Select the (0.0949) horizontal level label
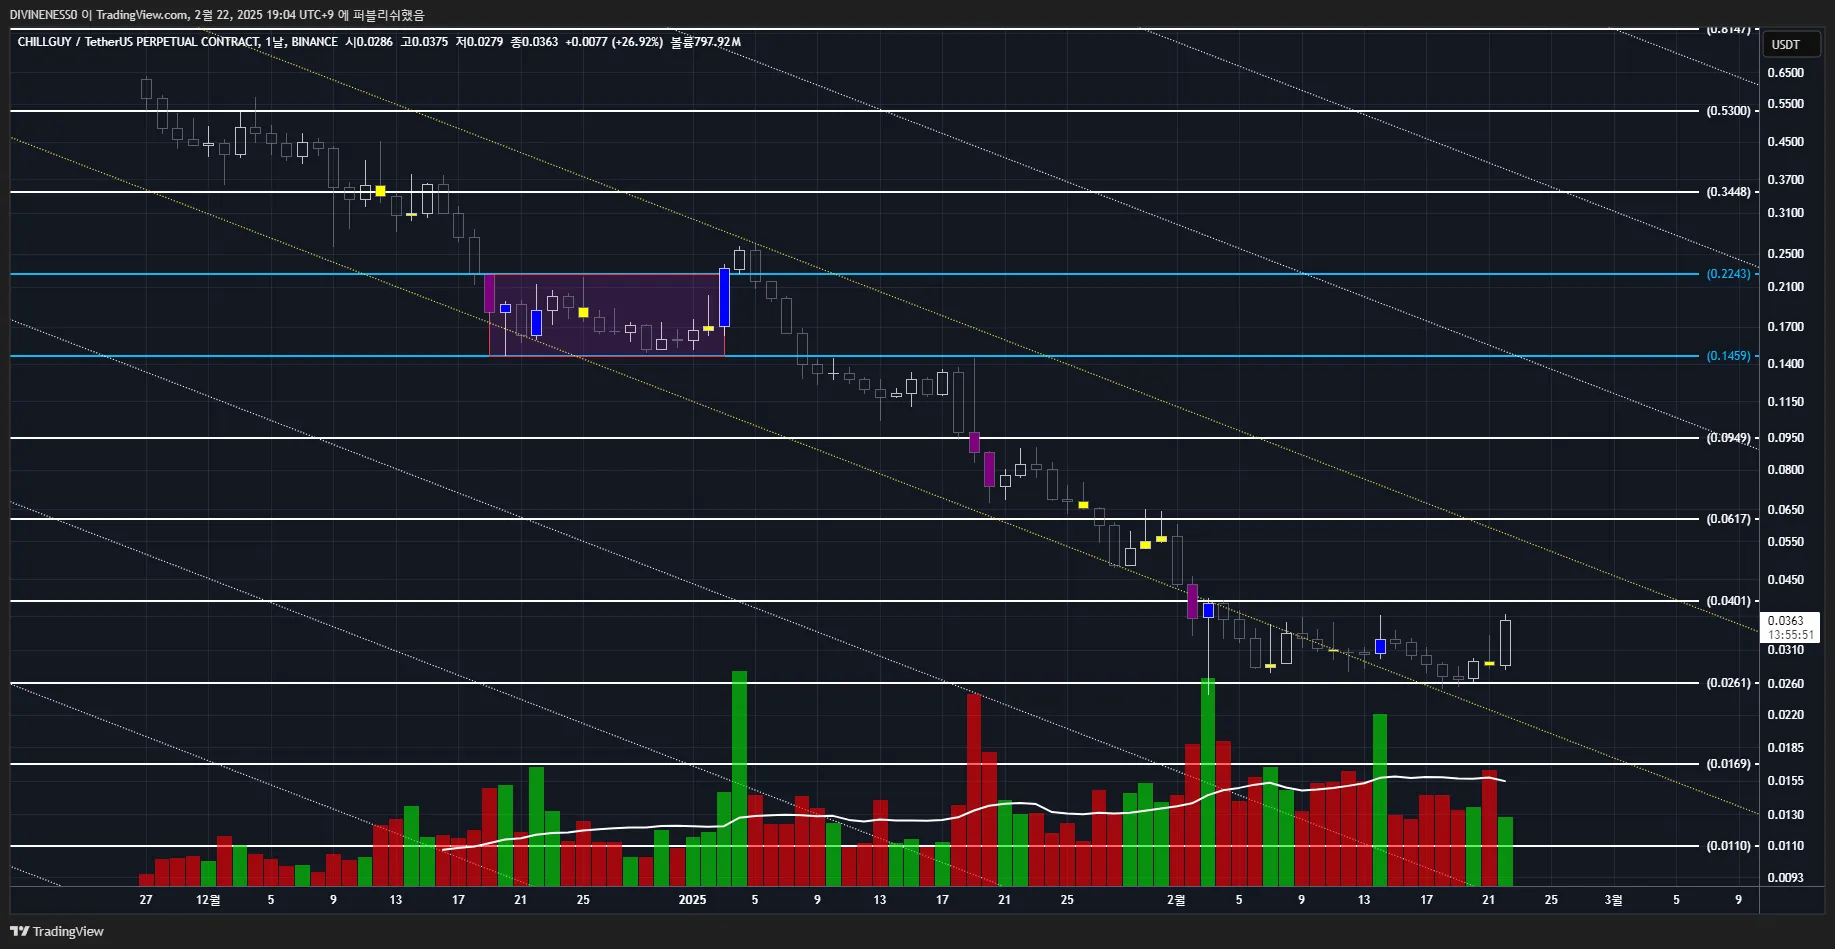The image size is (1835, 949). [x=1728, y=438]
